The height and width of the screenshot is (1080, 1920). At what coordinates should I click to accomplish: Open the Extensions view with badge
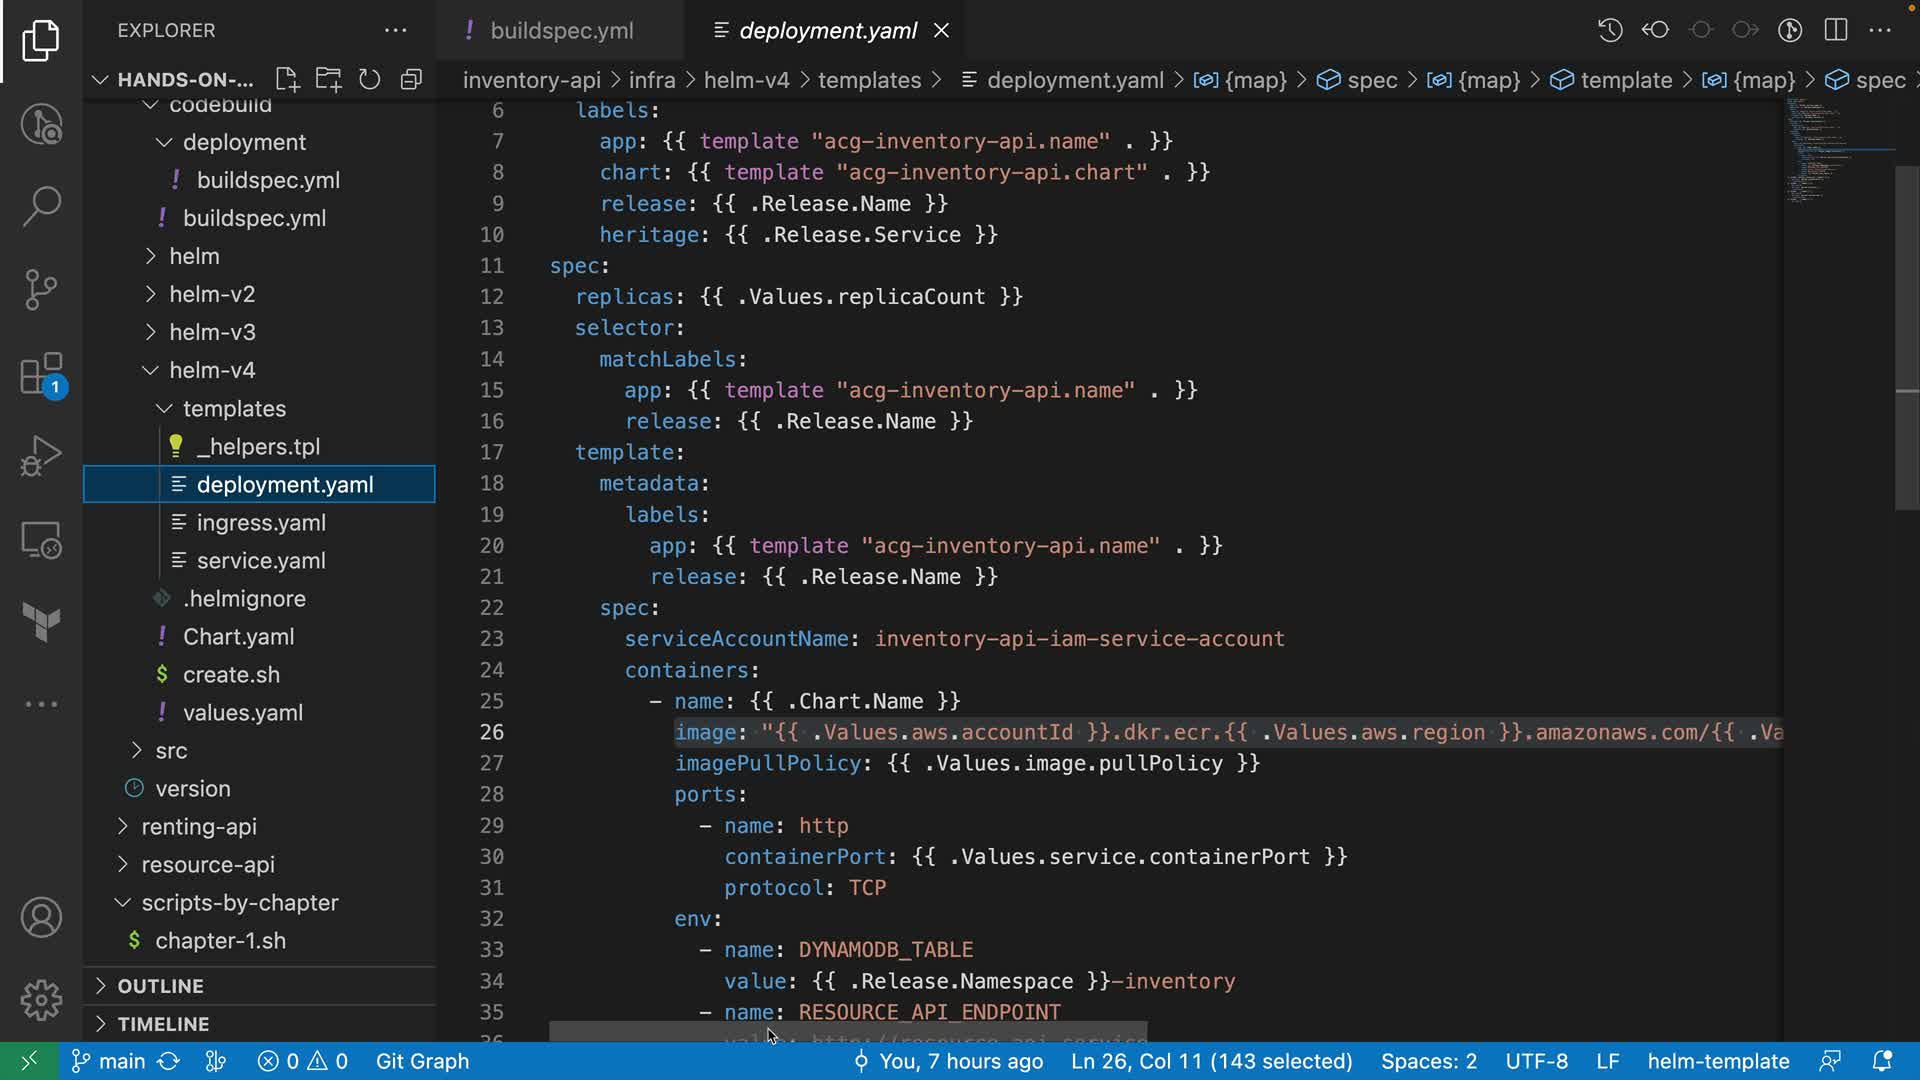[41, 374]
